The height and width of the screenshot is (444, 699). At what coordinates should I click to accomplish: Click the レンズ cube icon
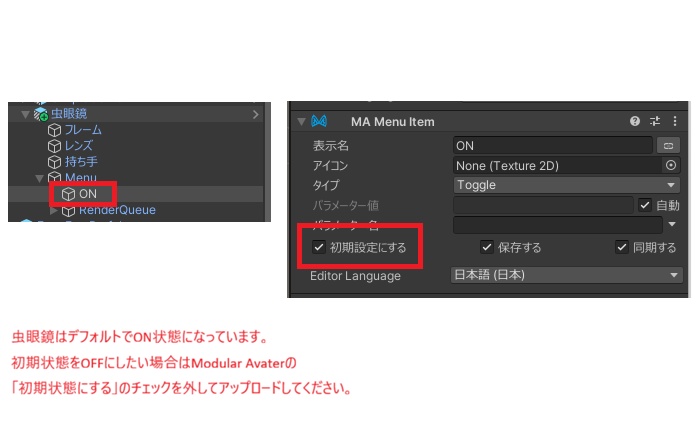point(54,146)
